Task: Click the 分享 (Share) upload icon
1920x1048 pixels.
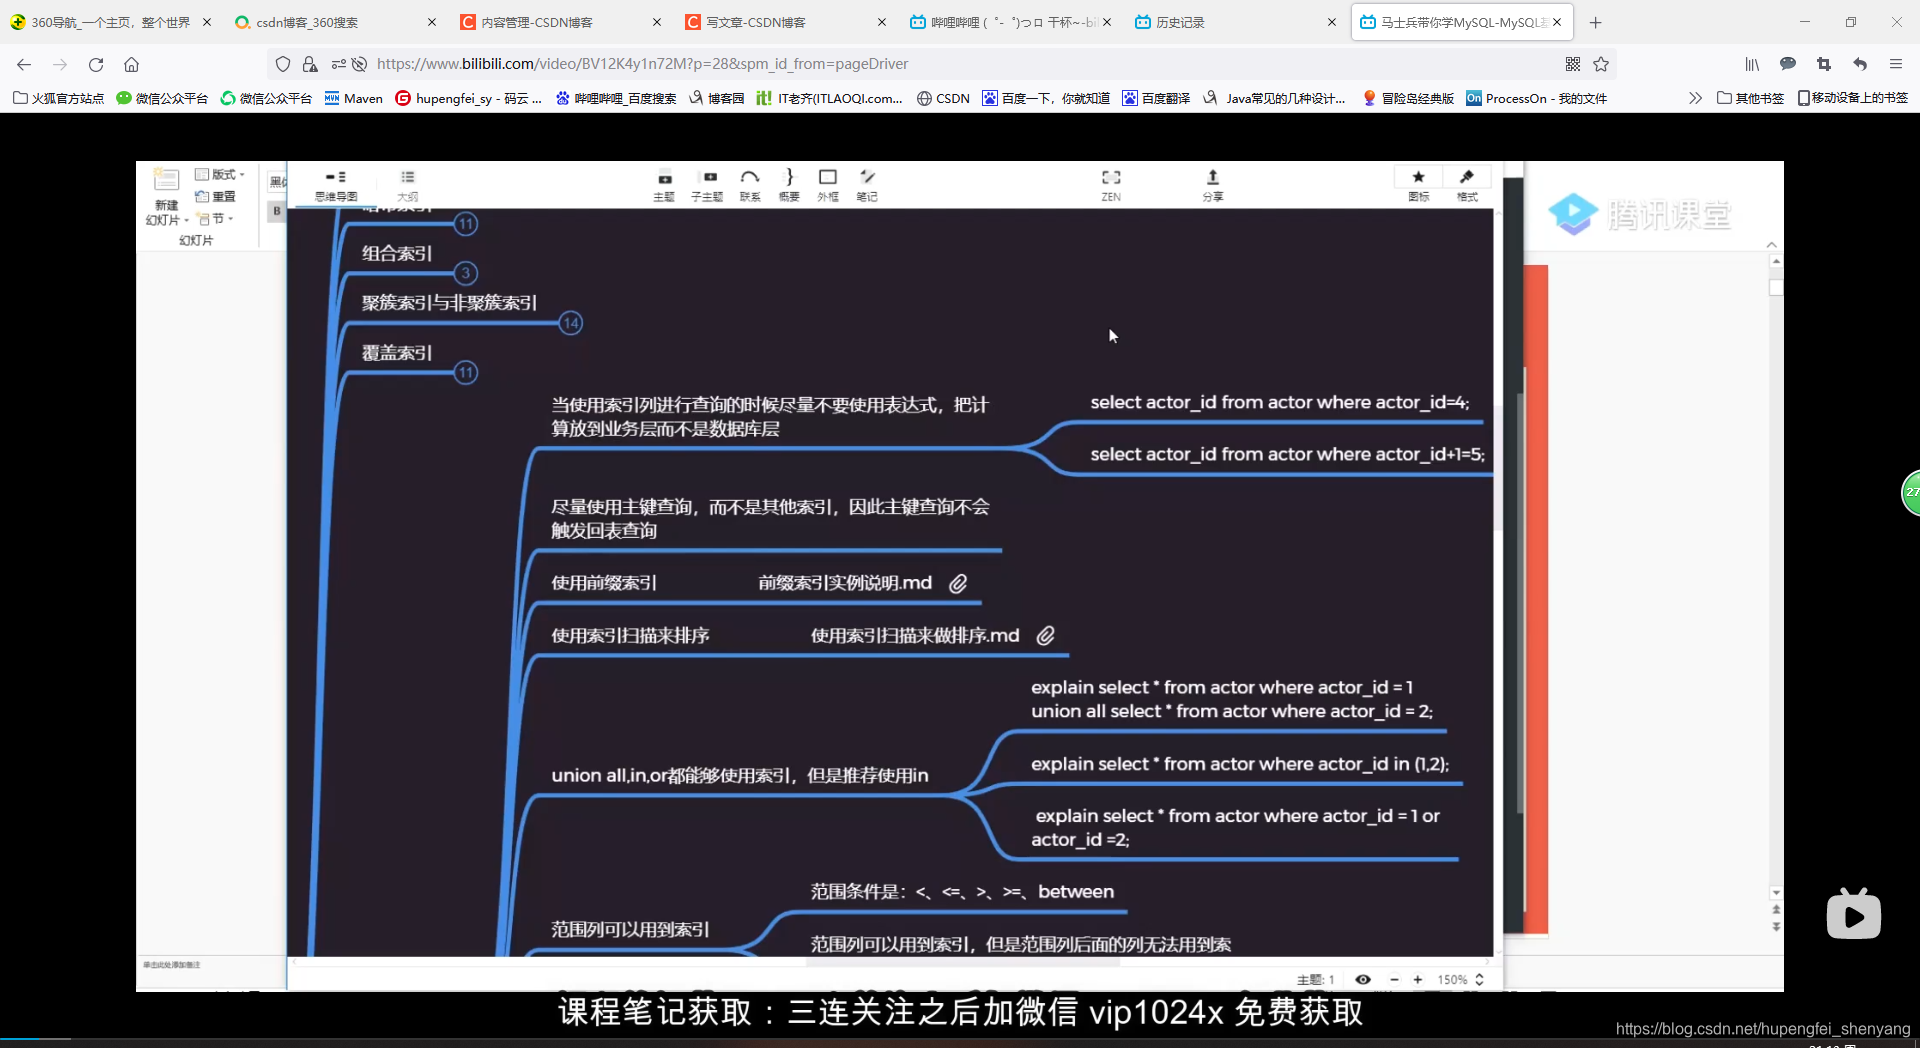Action: point(1213,185)
